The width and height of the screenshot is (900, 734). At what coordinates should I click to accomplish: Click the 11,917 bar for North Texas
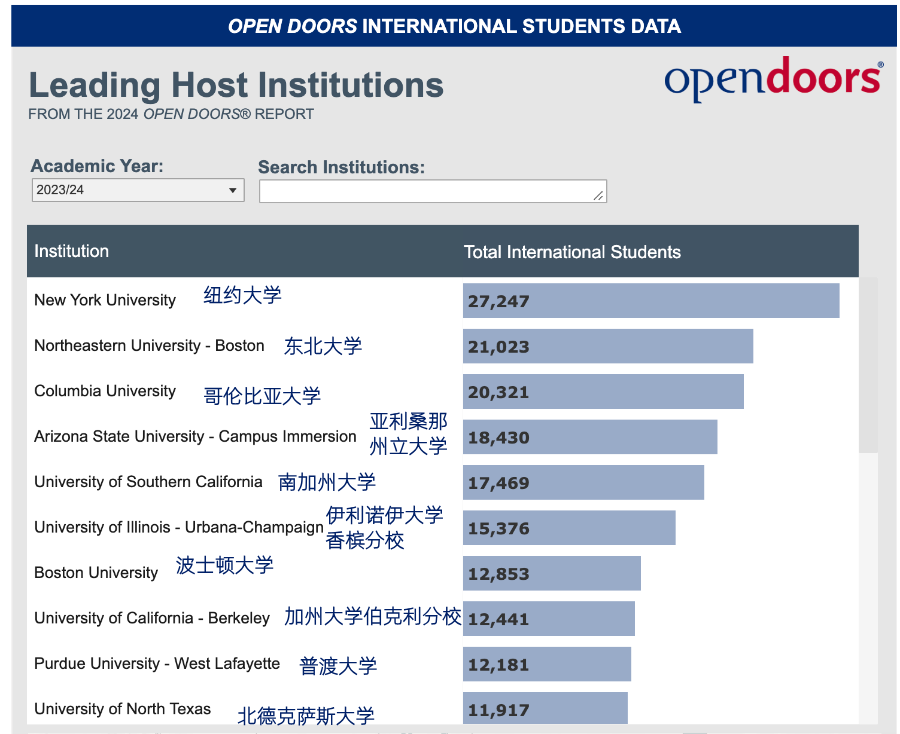[x=545, y=708]
